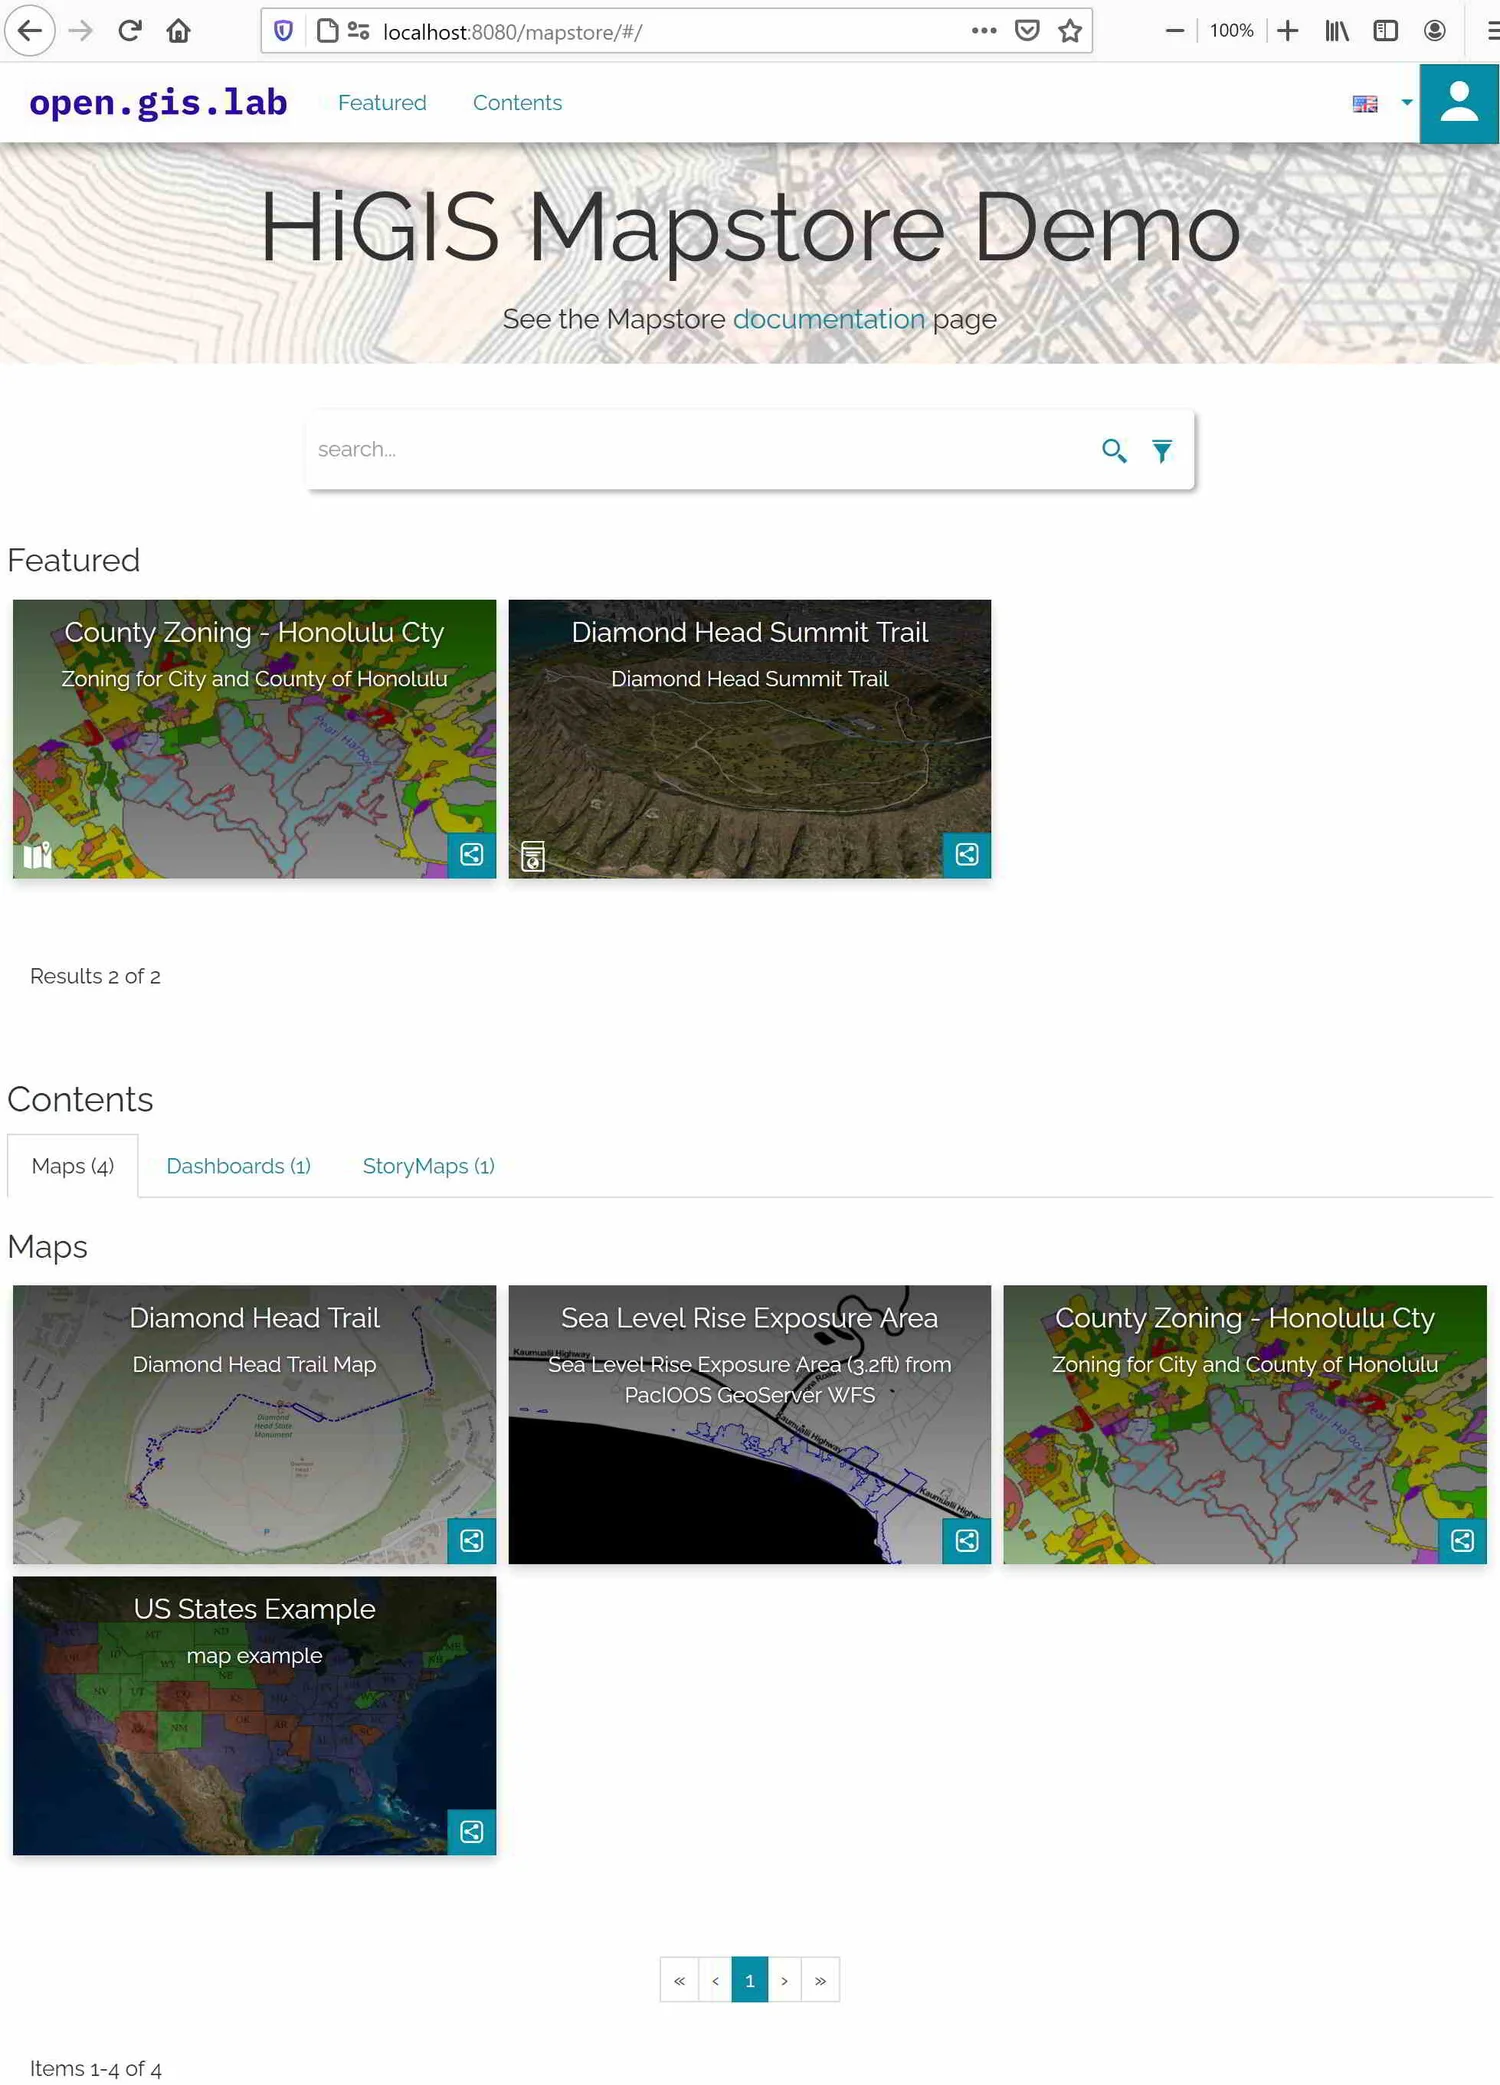Go to the browser home page
The height and width of the screenshot is (2085, 1500).
tap(178, 31)
